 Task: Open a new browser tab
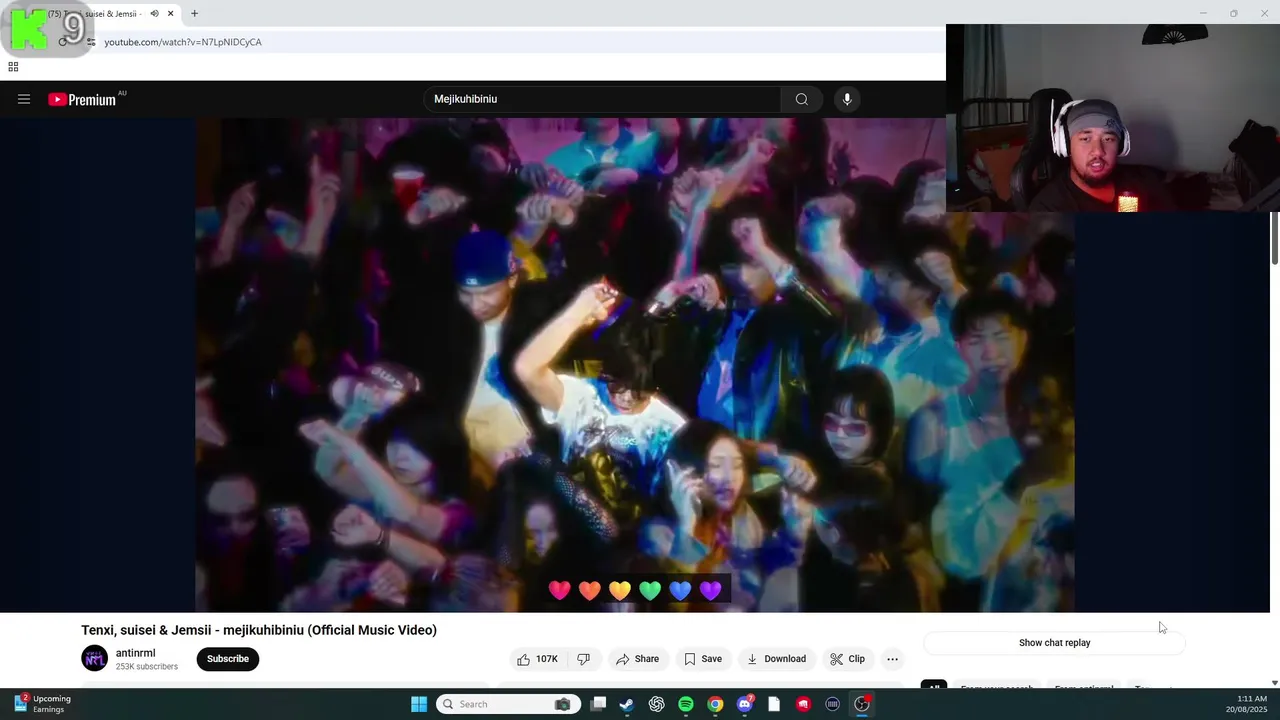194,14
